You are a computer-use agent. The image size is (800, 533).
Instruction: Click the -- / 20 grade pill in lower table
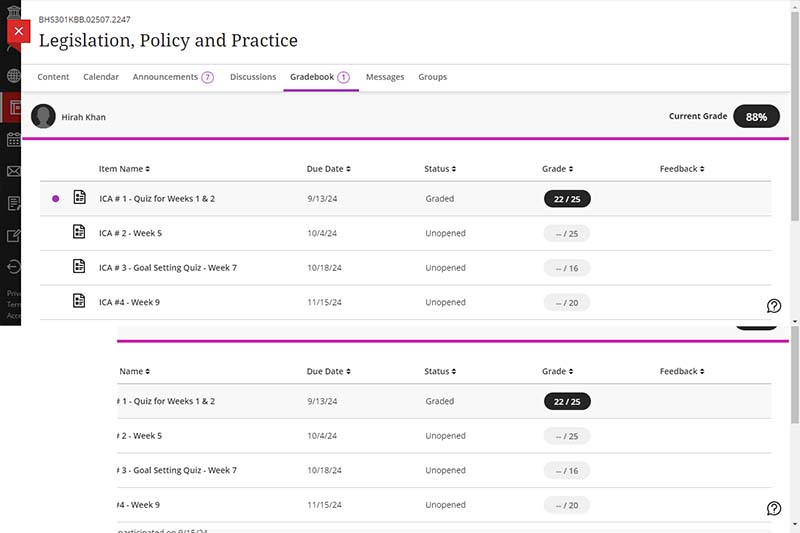pyautogui.click(x=567, y=505)
